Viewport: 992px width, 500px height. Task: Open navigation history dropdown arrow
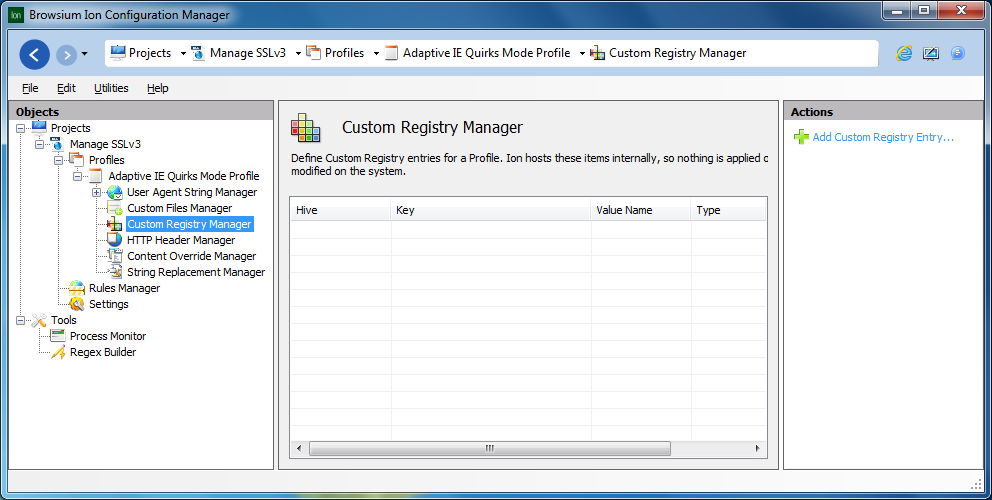coord(85,54)
